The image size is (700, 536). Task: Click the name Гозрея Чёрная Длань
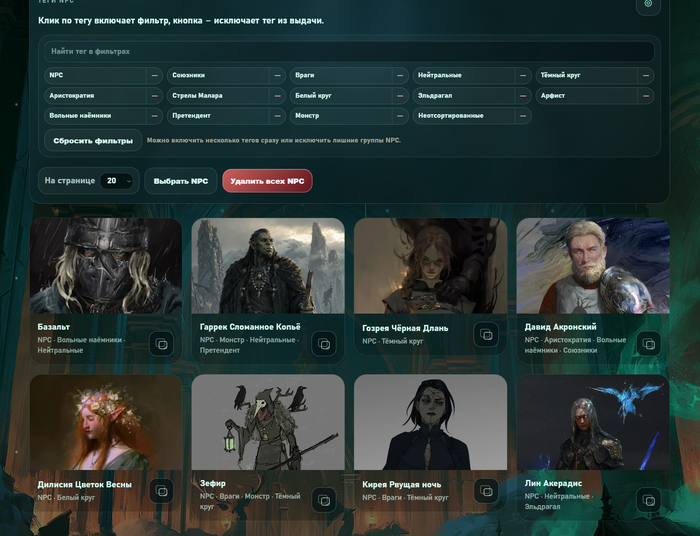pos(405,328)
